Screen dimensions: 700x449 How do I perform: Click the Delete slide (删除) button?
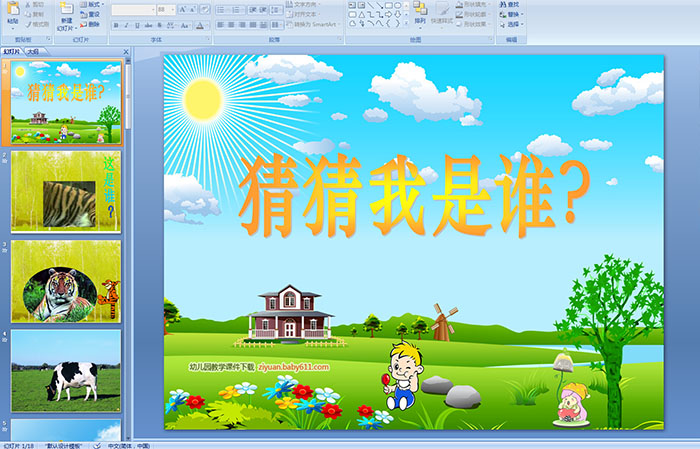(x=90, y=24)
